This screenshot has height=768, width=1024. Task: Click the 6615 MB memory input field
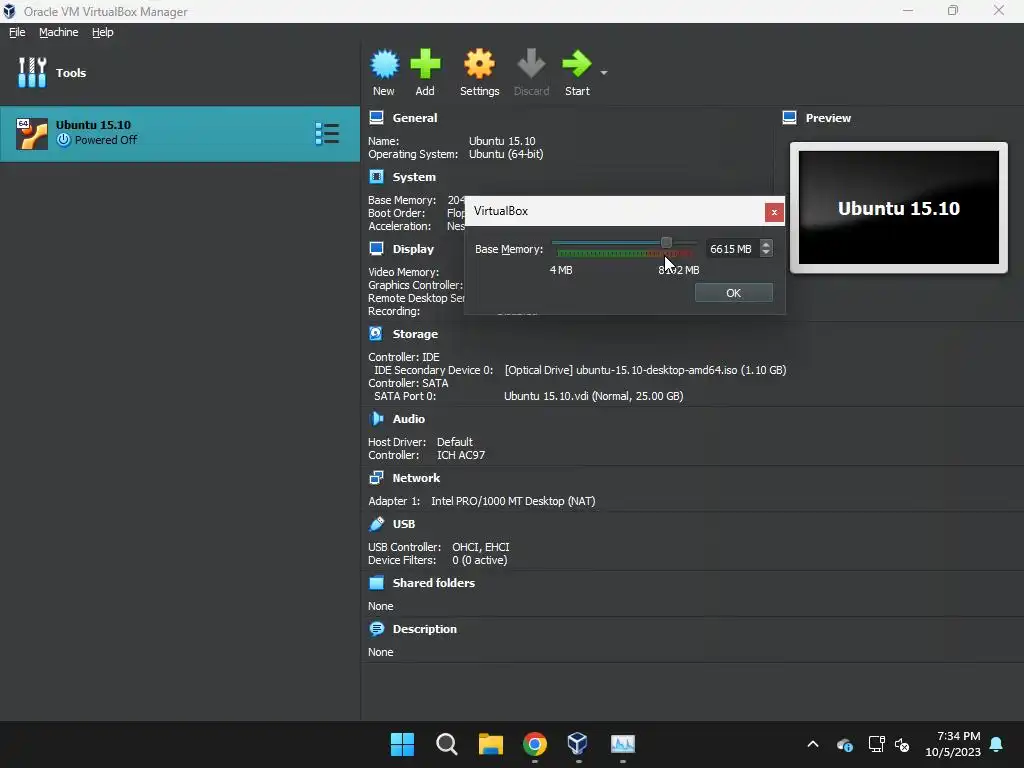point(731,249)
